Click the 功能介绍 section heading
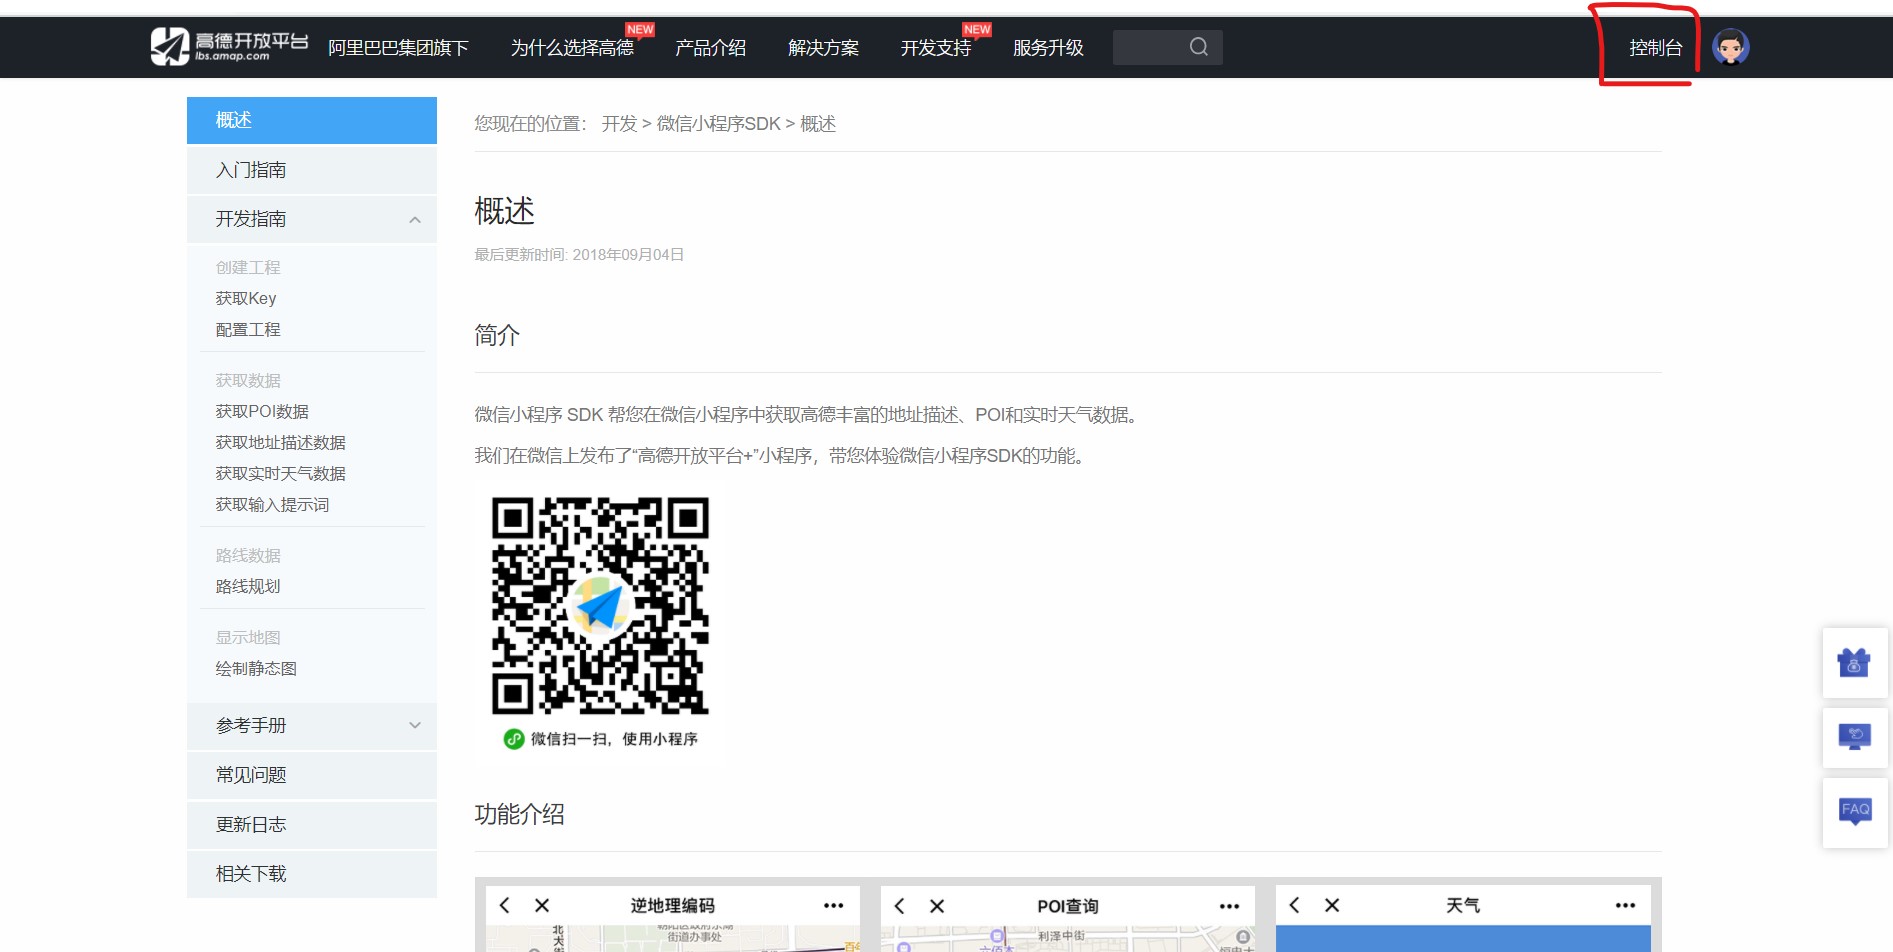Image resolution: width=1893 pixels, height=952 pixels. pos(519,814)
